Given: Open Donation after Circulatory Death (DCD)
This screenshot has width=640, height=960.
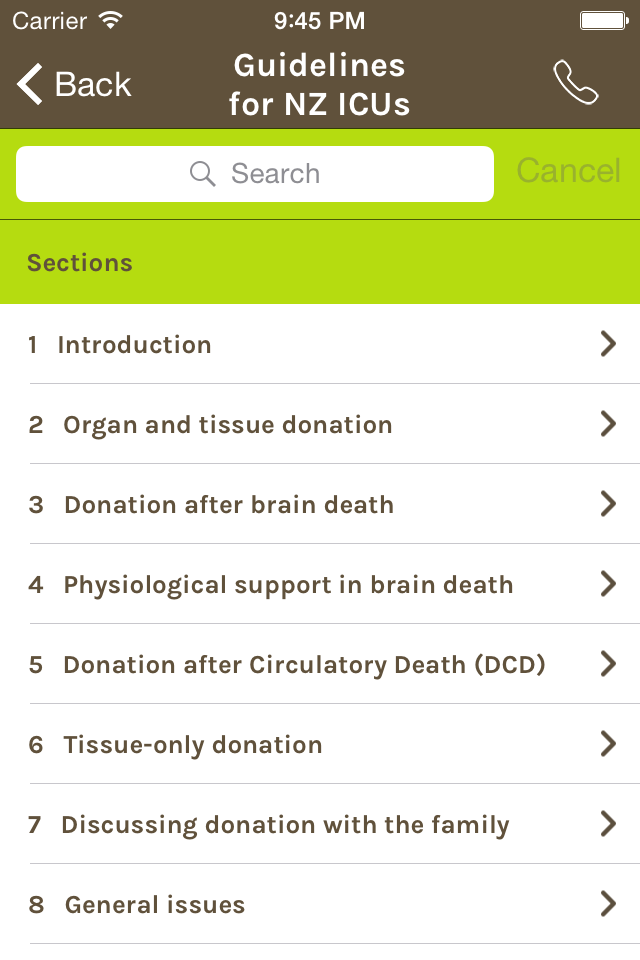Looking at the screenshot, I should click(x=304, y=665).
